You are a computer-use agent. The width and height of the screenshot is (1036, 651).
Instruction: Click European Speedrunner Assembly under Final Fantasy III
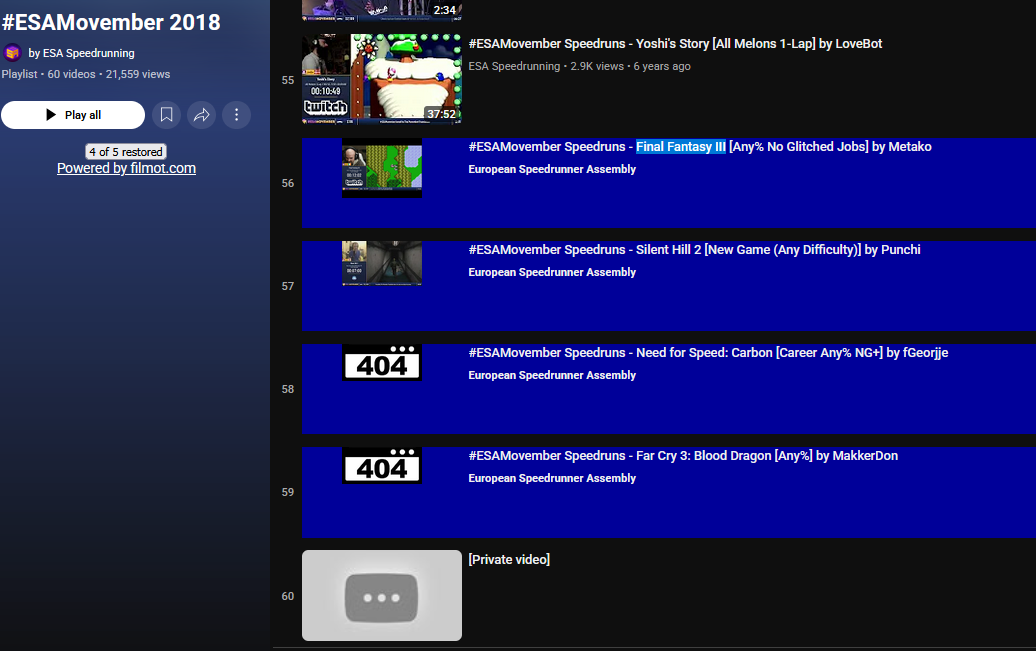pyautogui.click(x=552, y=169)
